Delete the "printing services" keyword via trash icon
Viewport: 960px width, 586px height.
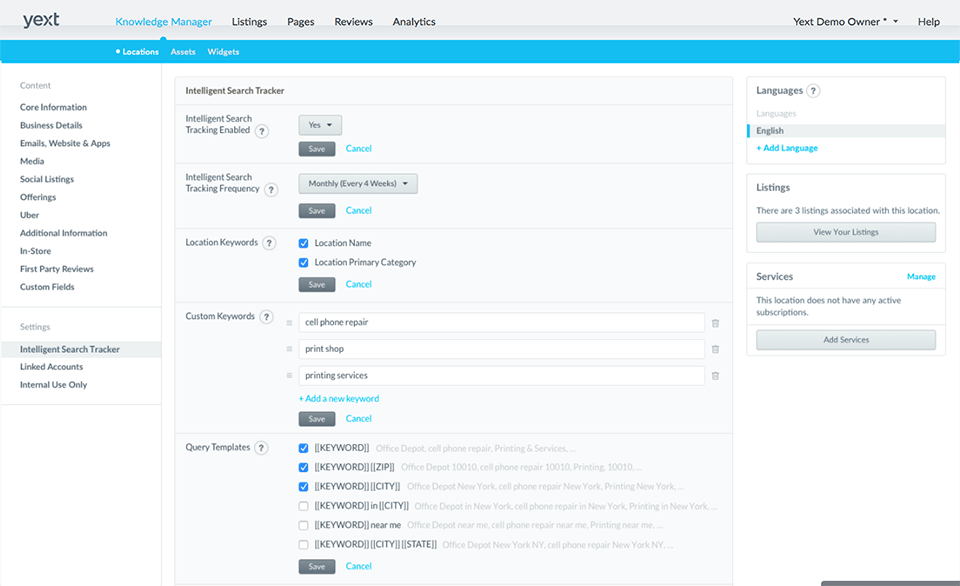716,376
